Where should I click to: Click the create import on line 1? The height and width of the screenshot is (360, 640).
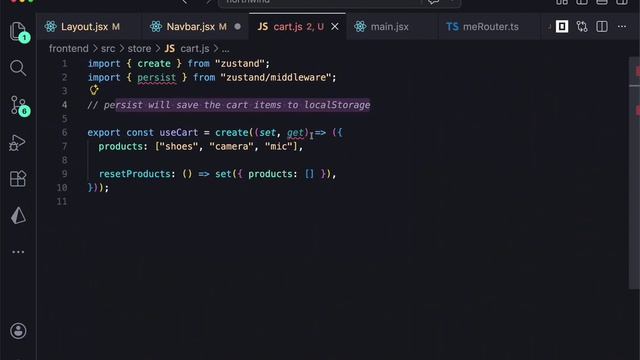click(x=154, y=64)
